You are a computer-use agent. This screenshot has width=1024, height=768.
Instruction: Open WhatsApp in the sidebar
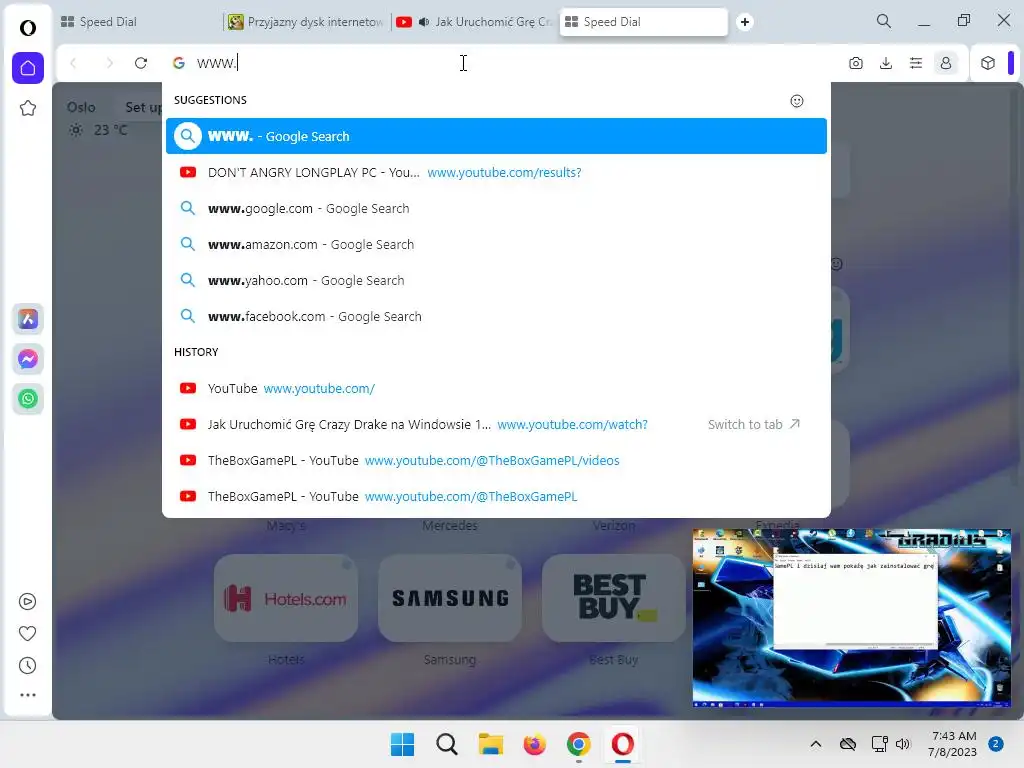pyautogui.click(x=27, y=399)
